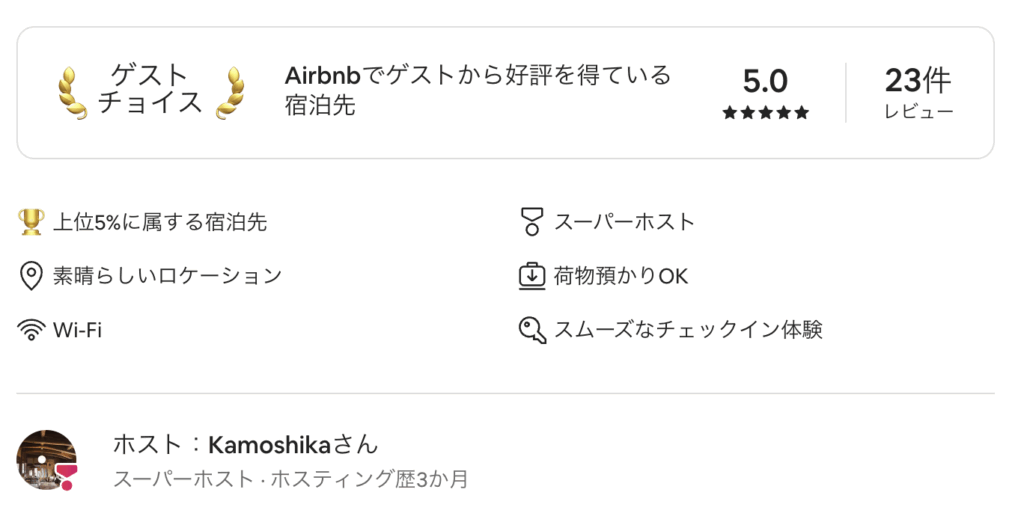Click the ホスト：Kamoshikaさん heading
Screen dimensions: 1024x522
(x=246, y=445)
